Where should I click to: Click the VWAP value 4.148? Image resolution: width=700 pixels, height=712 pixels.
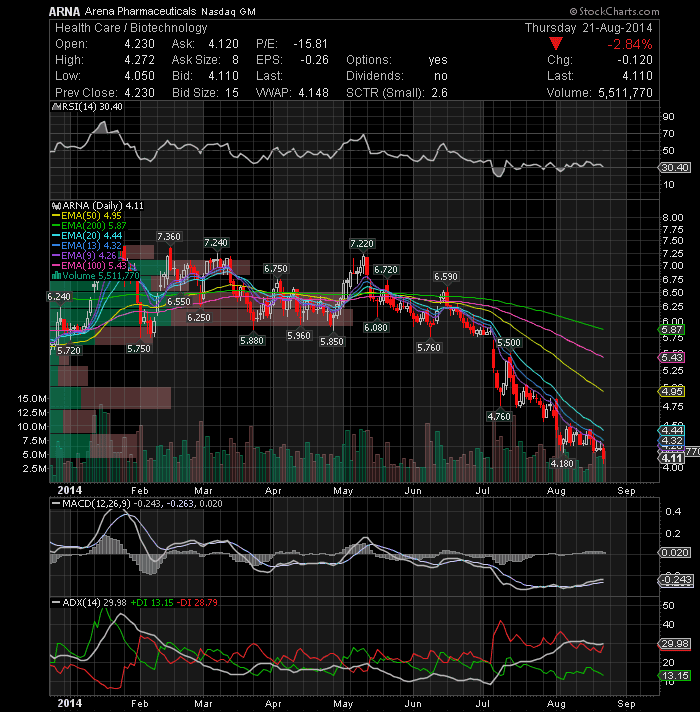pos(313,93)
